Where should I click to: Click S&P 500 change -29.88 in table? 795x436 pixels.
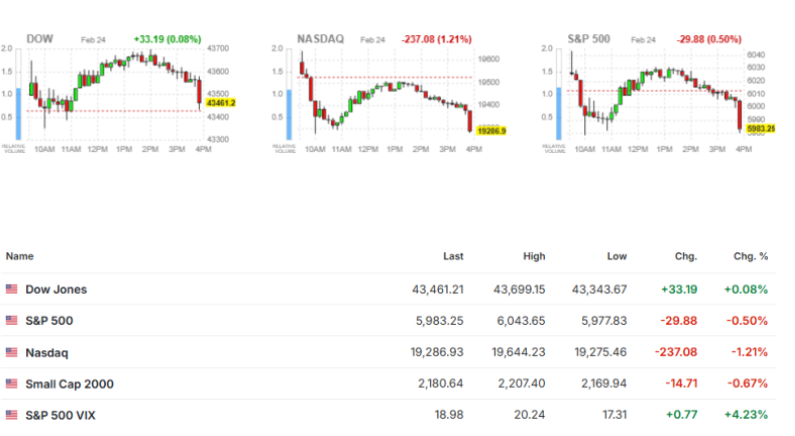point(678,321)
